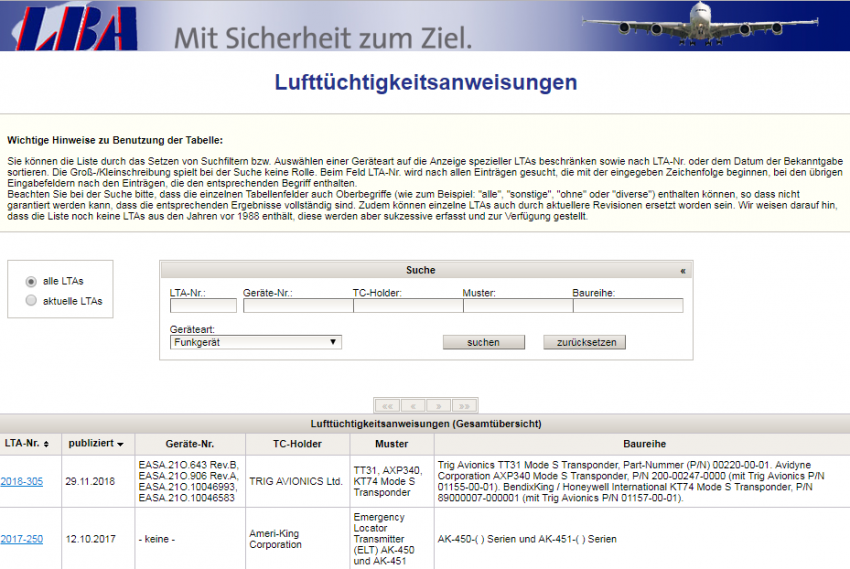Image resolution: width=850 pixels, height=569 pixels.
Task: Click the zurücksetzen button
Action: (x=585, y=342)
